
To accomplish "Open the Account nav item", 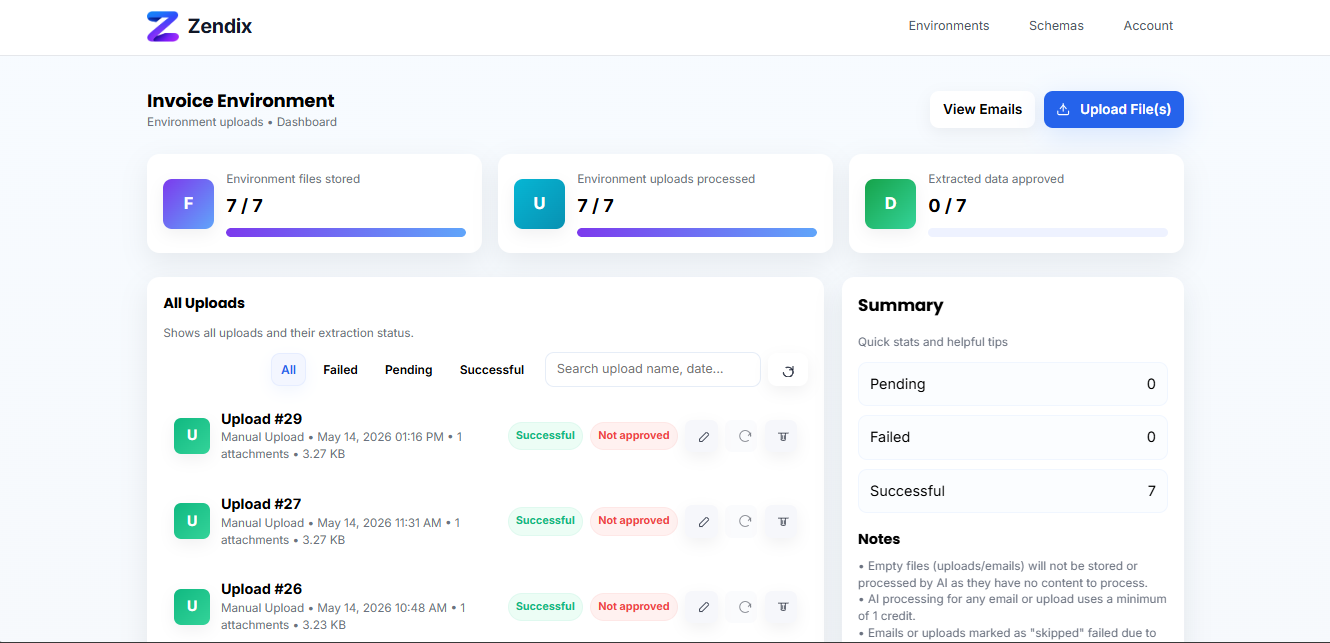I will click(1148, 26).
